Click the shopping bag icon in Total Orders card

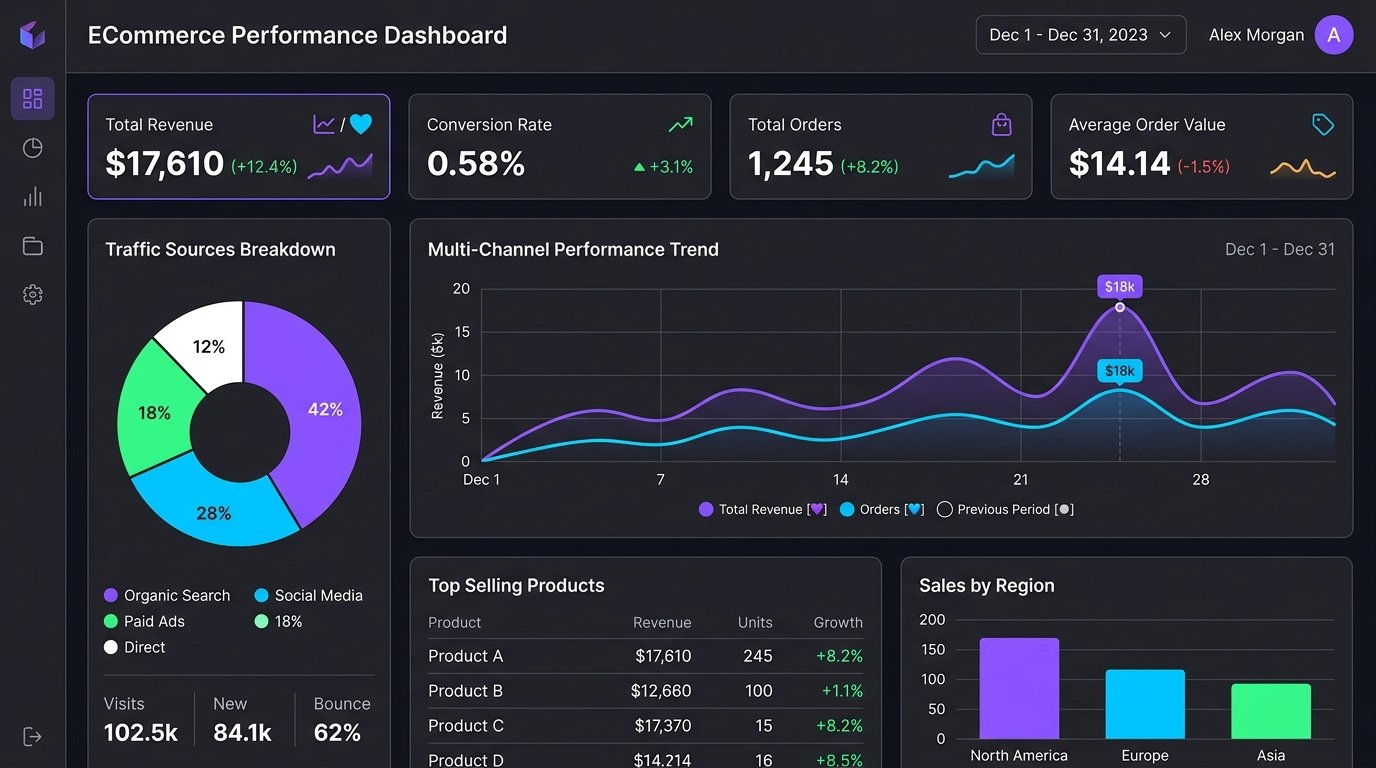[1001, 124]
